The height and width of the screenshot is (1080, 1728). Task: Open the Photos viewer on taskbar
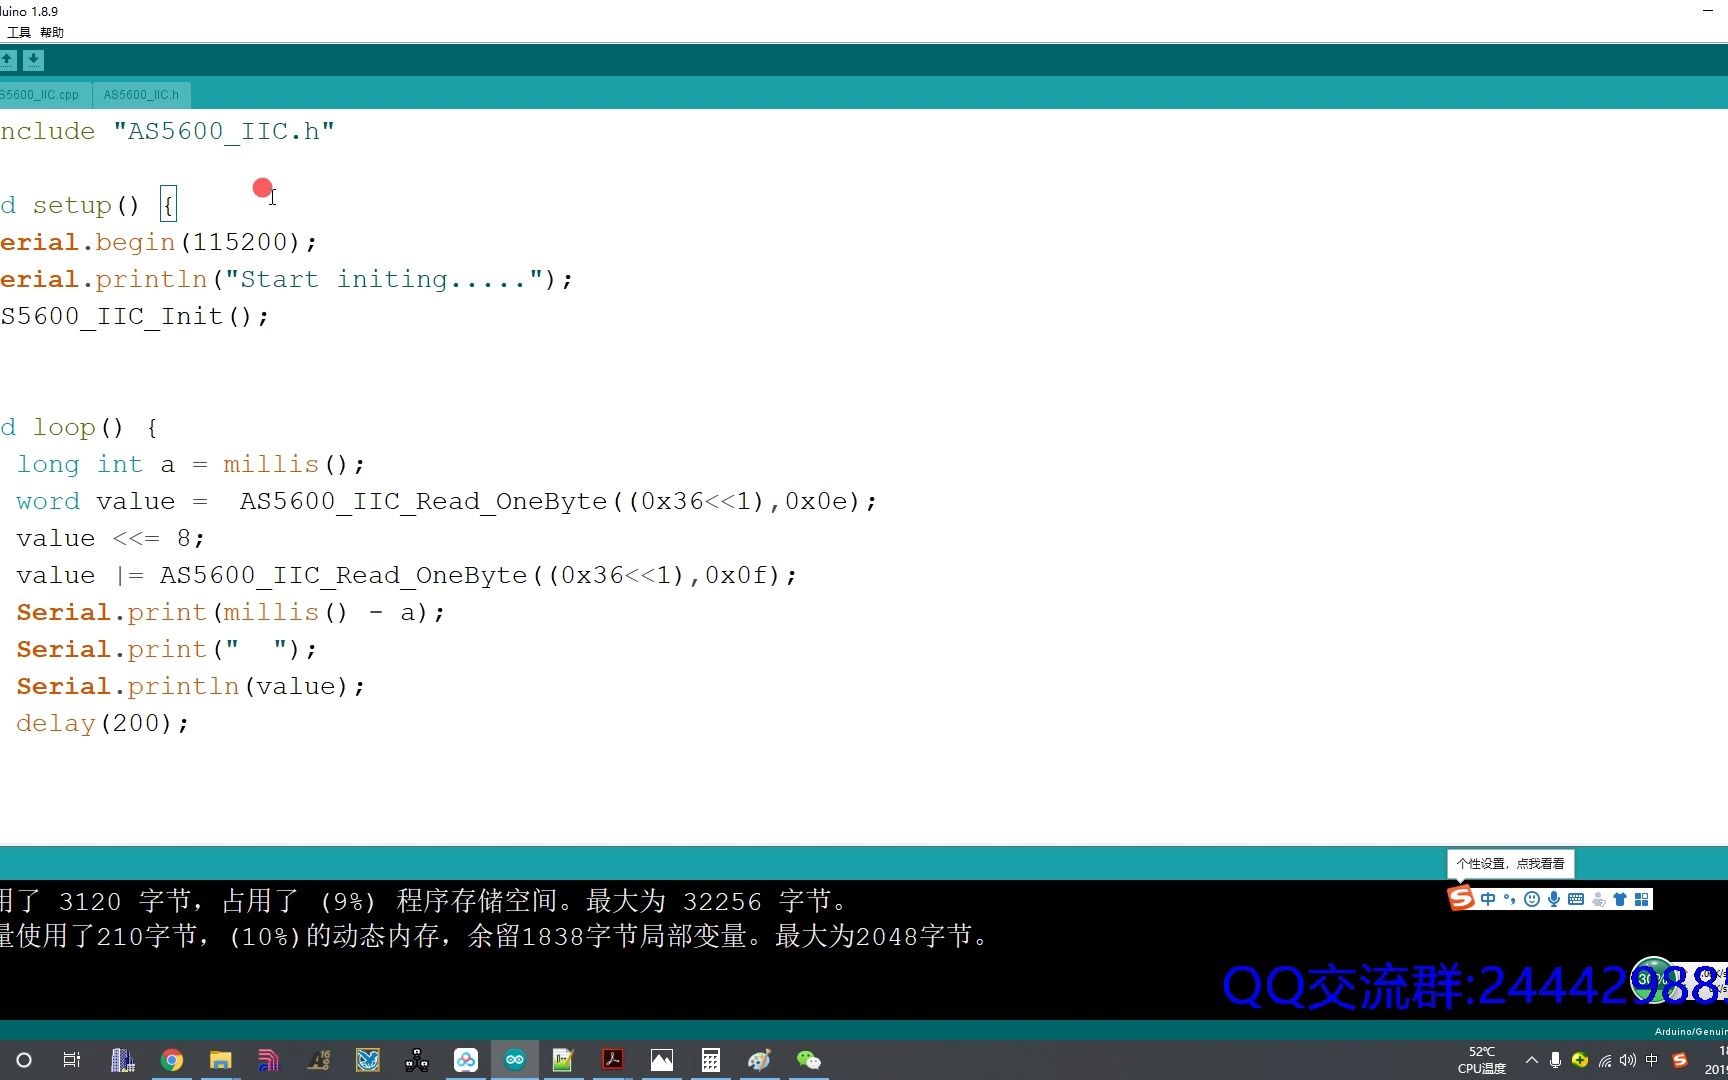pos(662,1060)
